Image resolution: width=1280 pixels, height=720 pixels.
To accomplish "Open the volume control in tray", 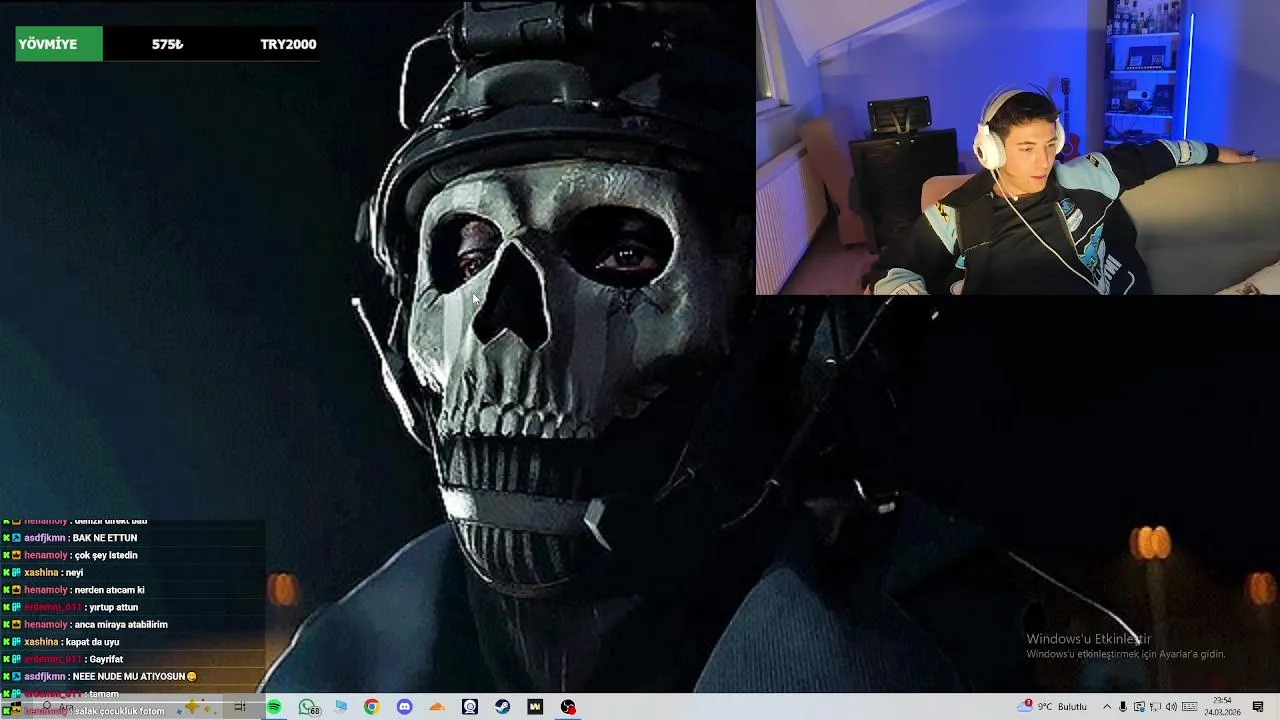I will click(1171, 707).
